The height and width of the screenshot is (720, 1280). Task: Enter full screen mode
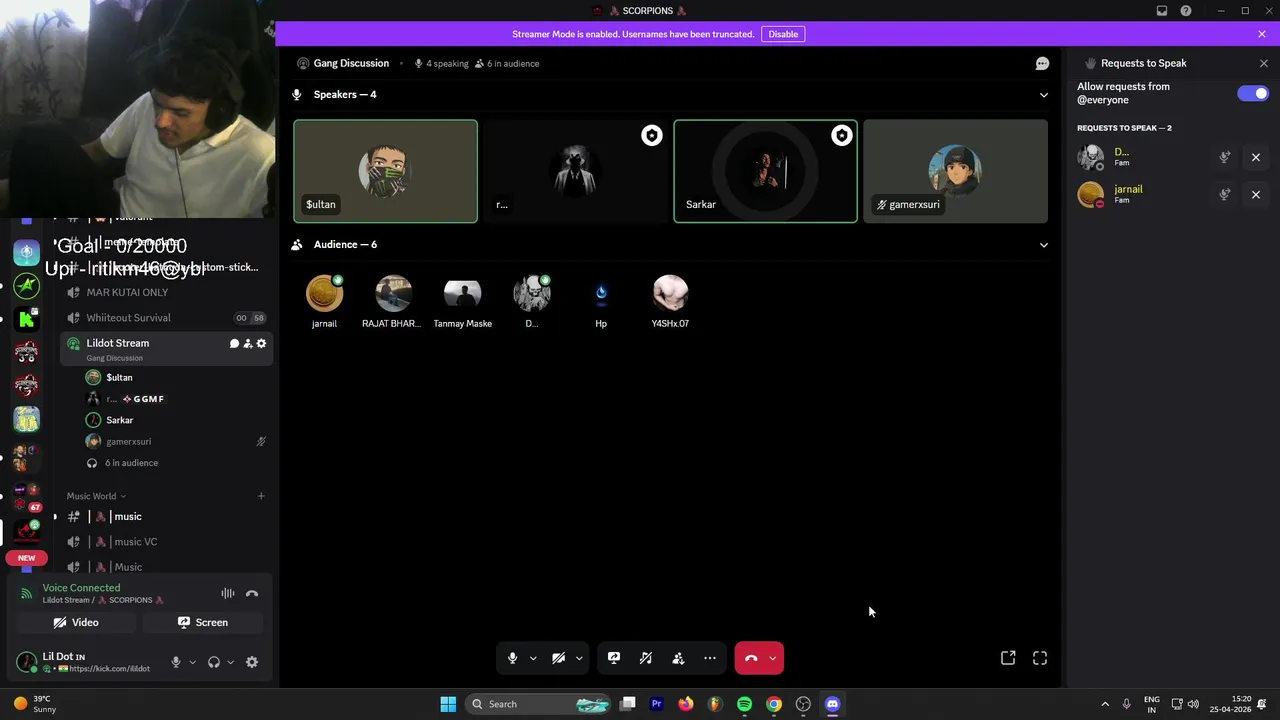[x=1040, y=658]
